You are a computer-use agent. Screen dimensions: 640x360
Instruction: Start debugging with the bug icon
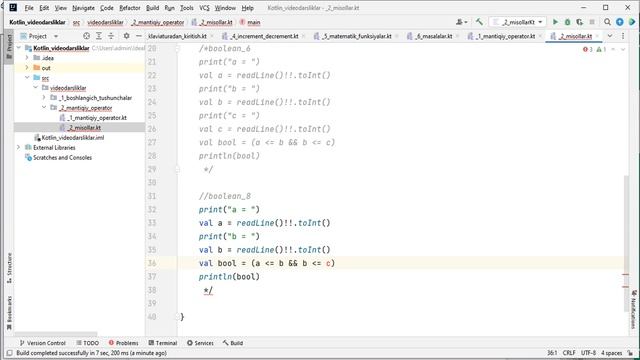coord(567,22)
